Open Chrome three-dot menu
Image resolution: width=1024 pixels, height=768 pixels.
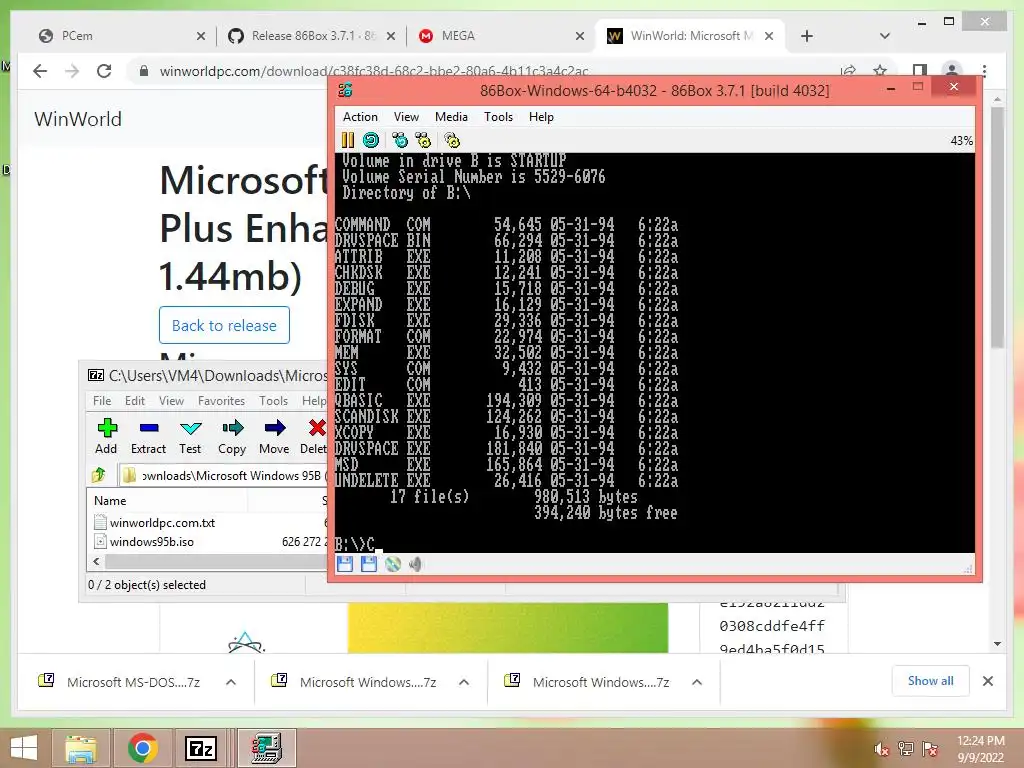tap(984, 71)
